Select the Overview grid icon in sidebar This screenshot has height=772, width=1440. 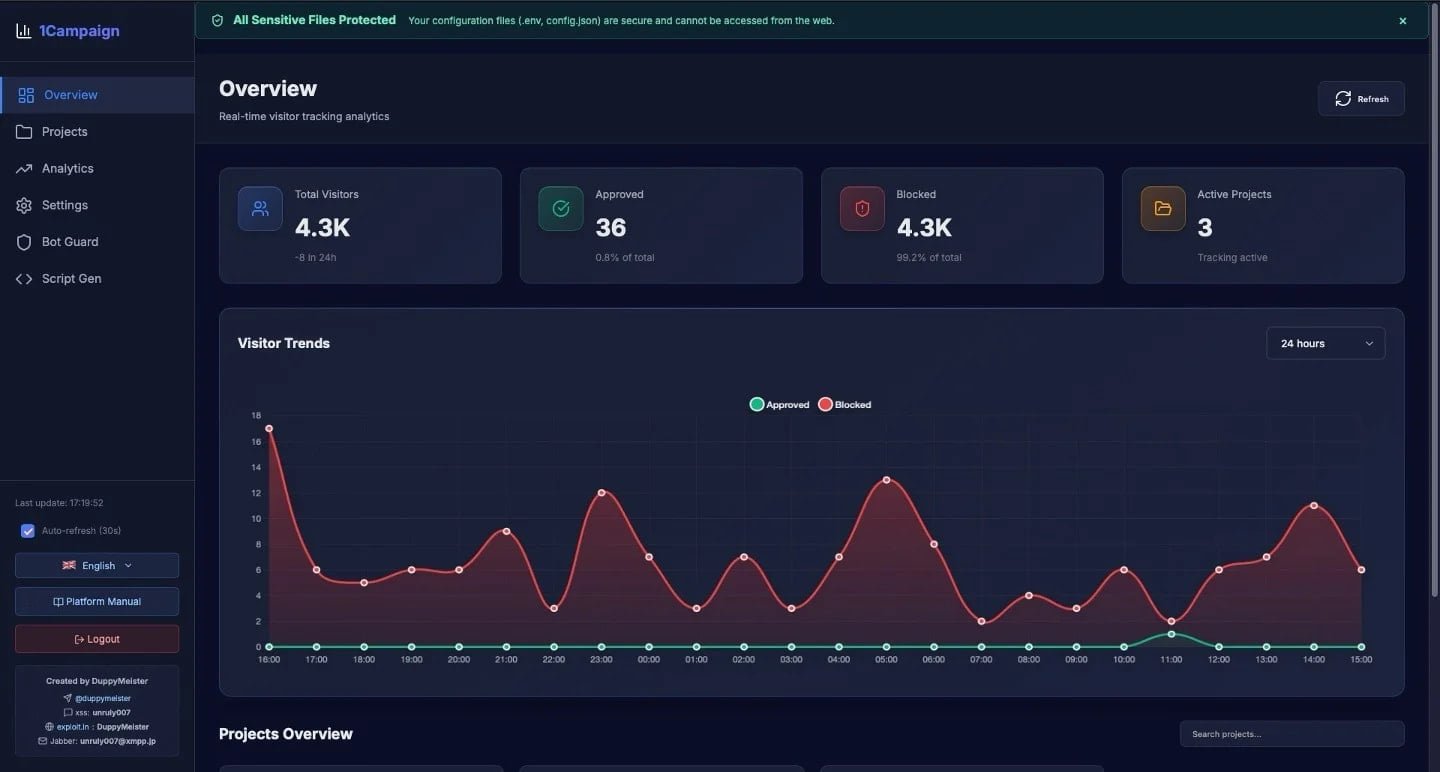click(24, 94)
